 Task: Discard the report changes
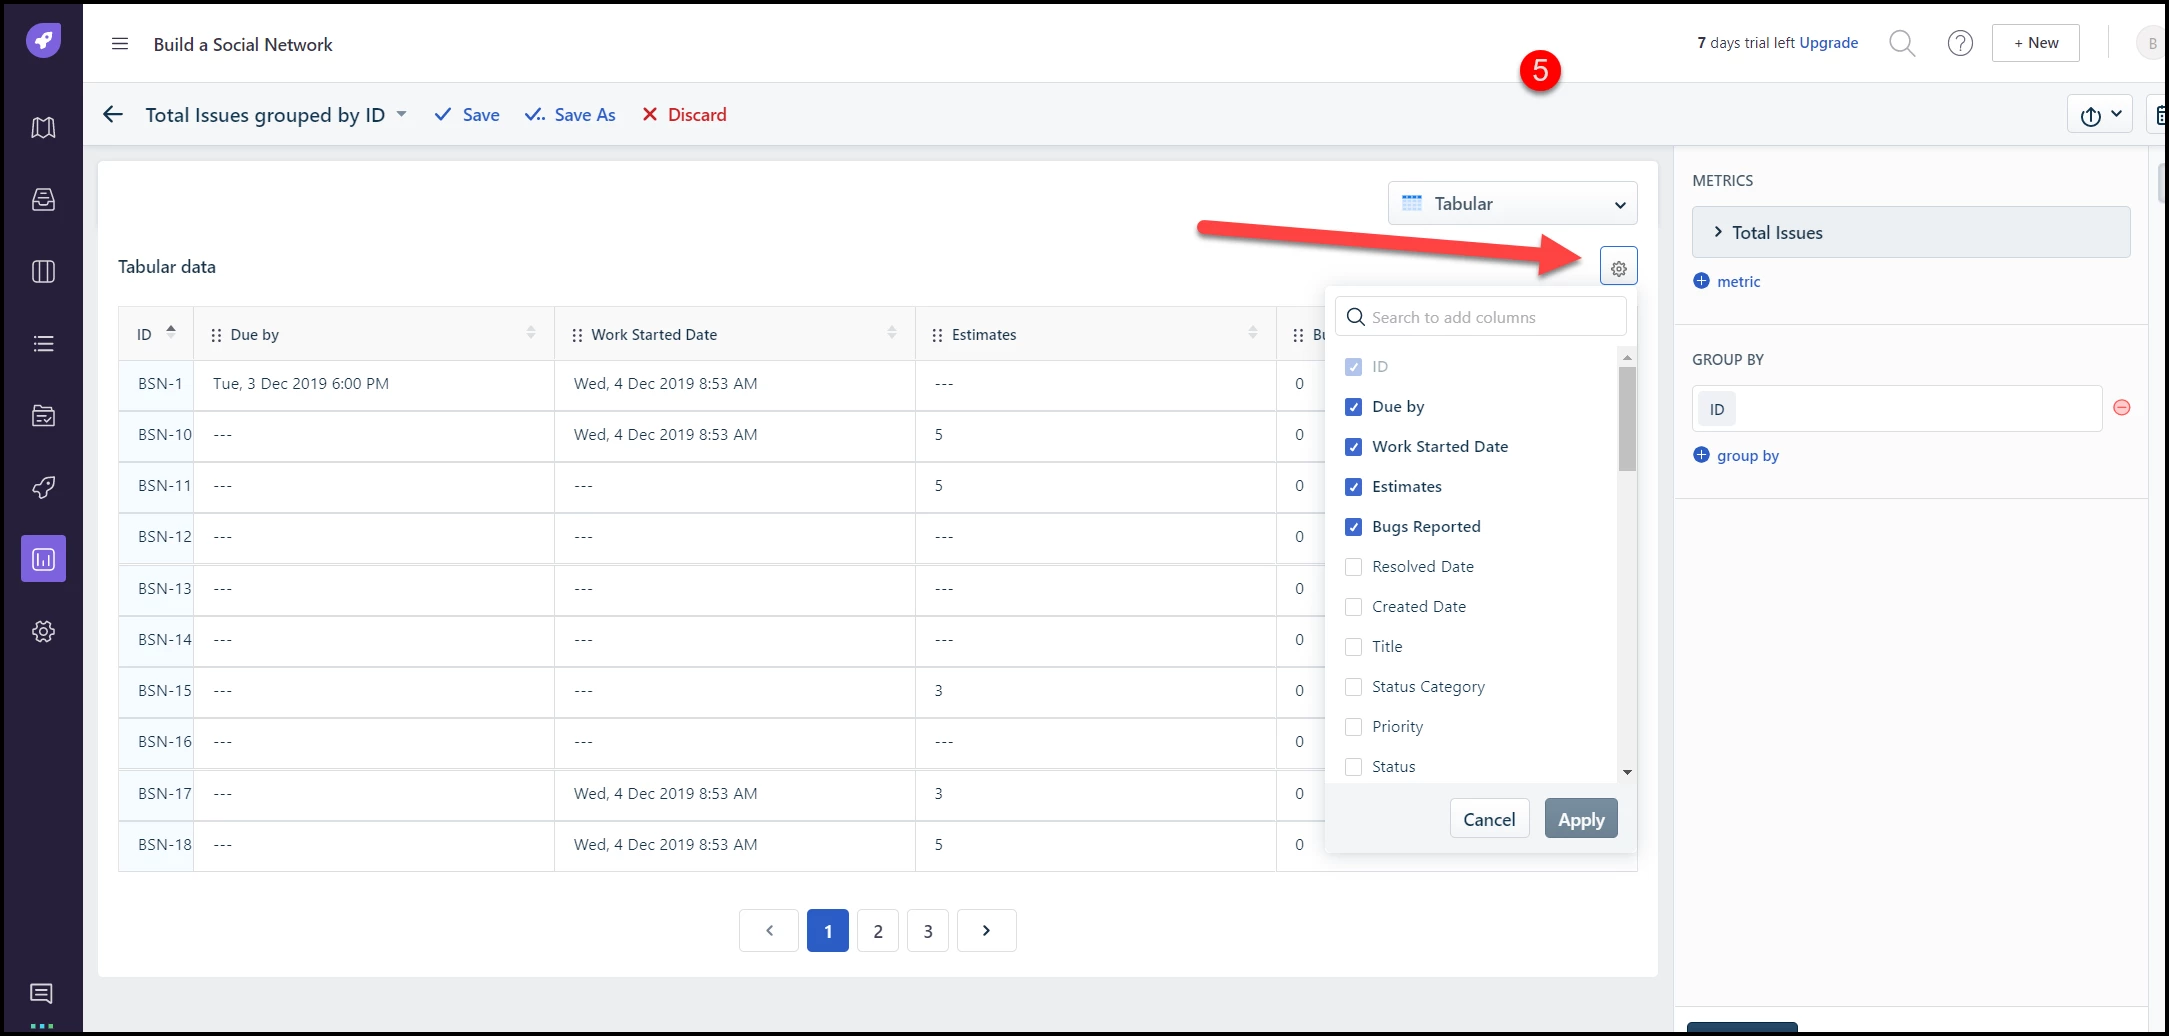(684, 115)
